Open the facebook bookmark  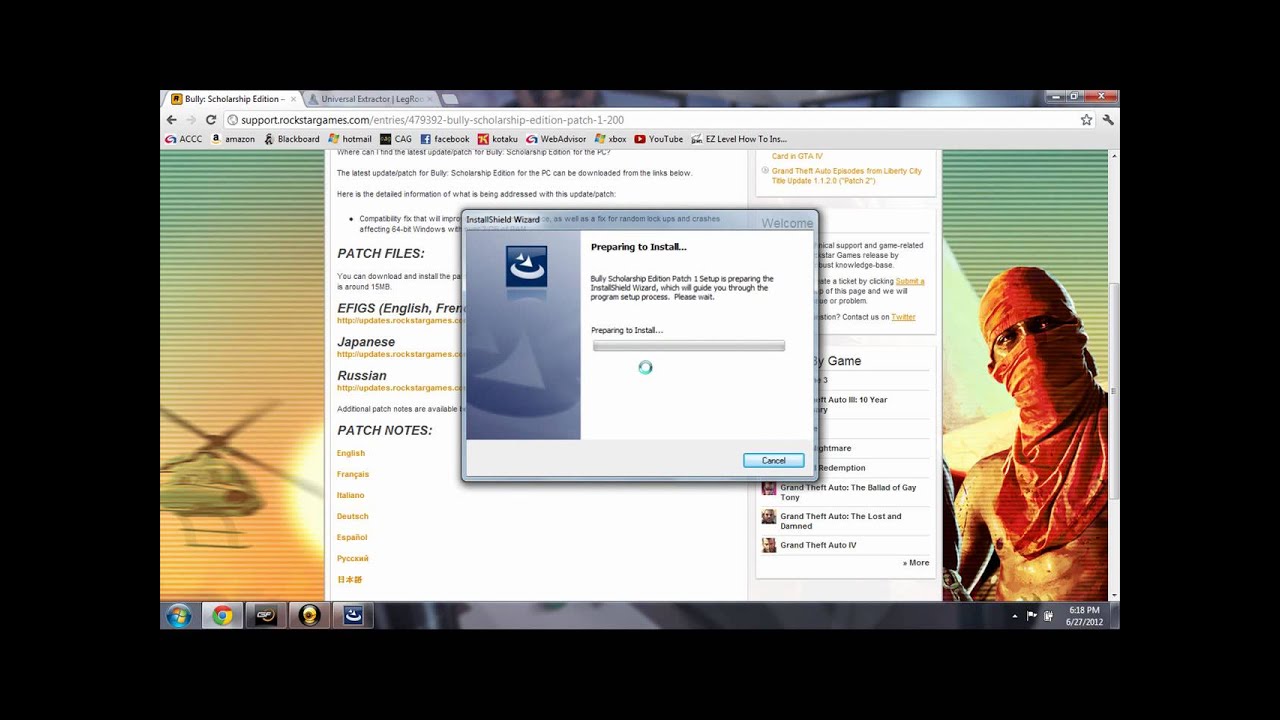click(x=445, y=139)
